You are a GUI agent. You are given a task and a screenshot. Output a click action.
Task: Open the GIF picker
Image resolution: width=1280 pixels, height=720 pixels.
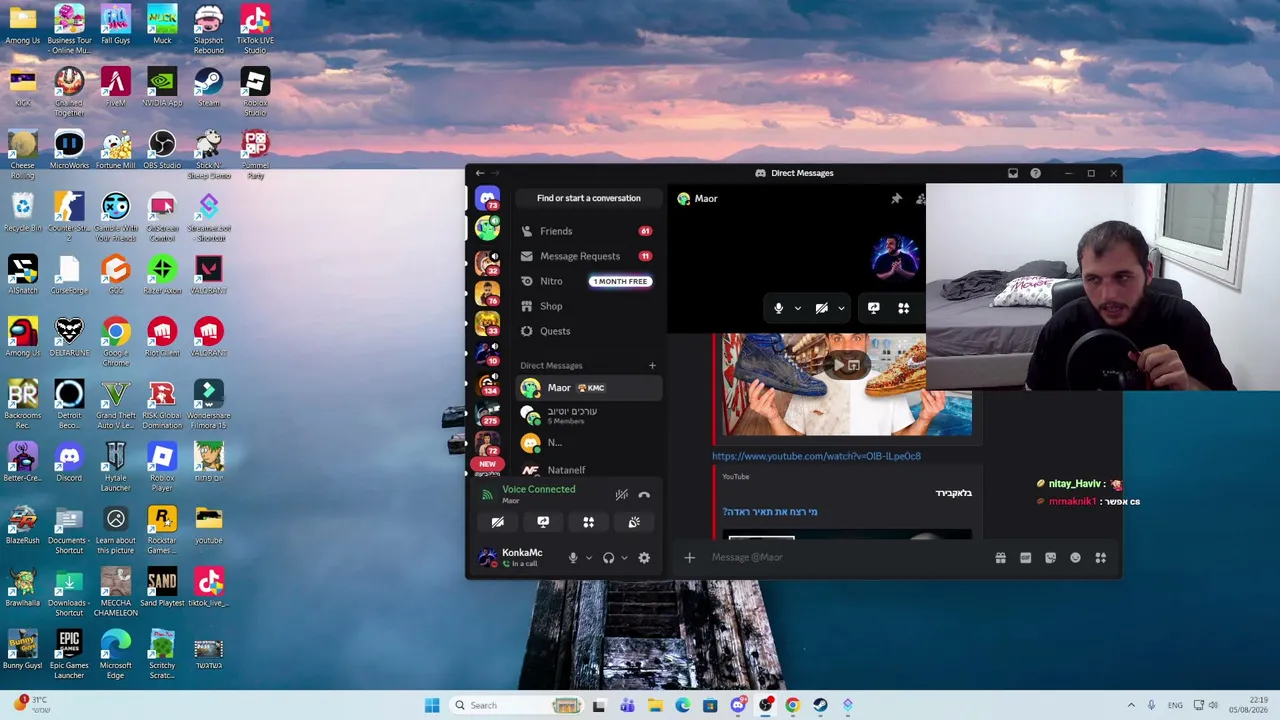pos(1025,558)
